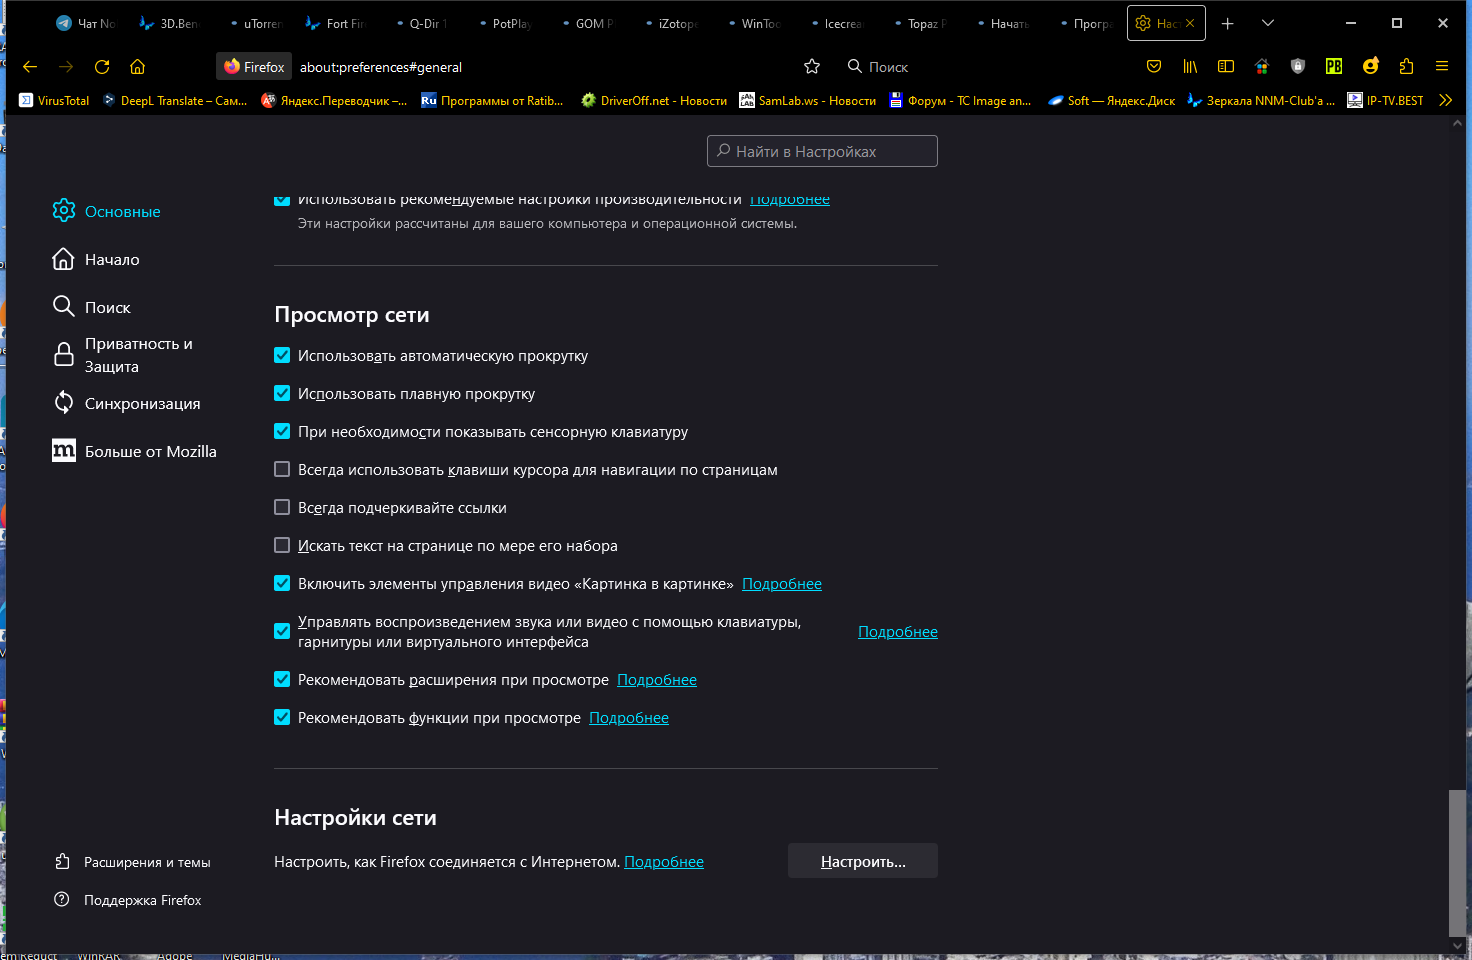Click the colorful house extension icon
This screenshot has height=960, width=1472.
point(1262,66)
